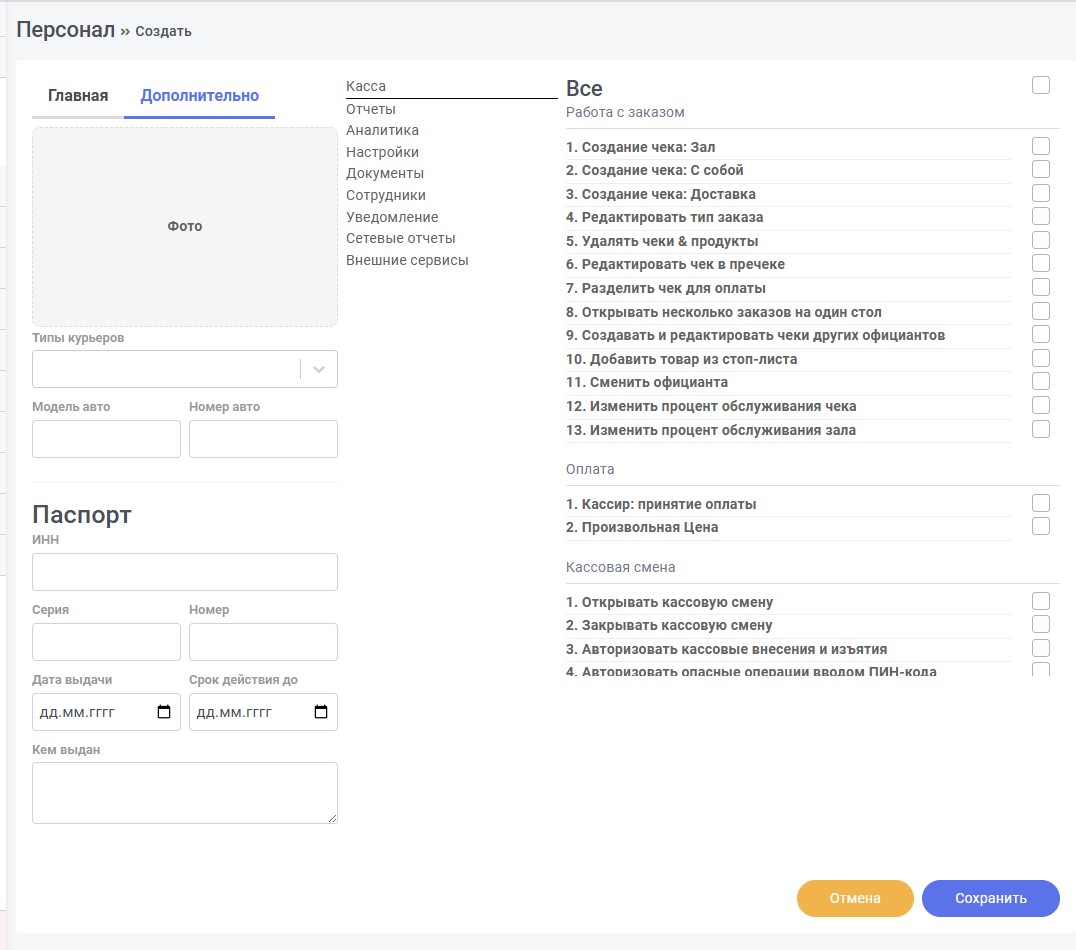
Task: Open the Отчеты permissions section
Action: [371, 109]
